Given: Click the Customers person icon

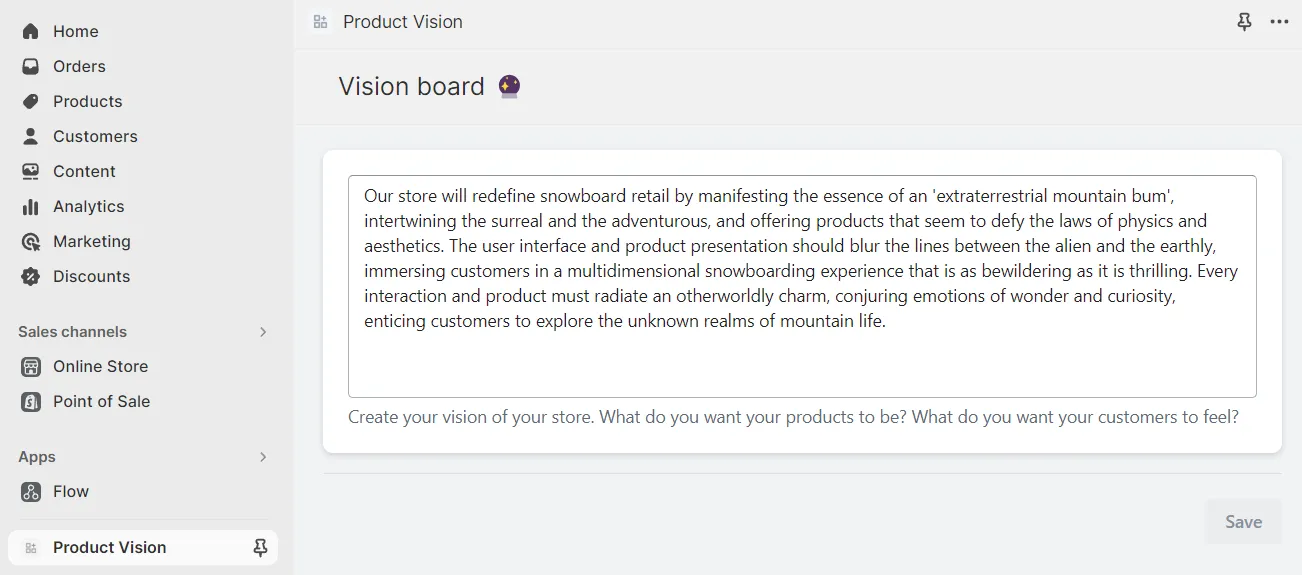Looking at the screenshot, I should click(31, 137).
